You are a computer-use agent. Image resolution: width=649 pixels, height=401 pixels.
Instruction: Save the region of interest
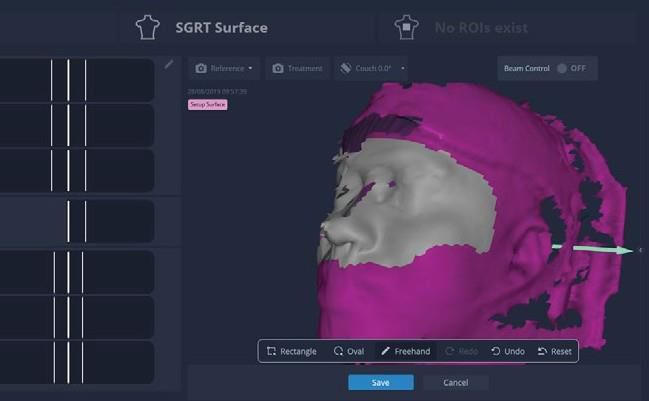click(x=381, y=382)
